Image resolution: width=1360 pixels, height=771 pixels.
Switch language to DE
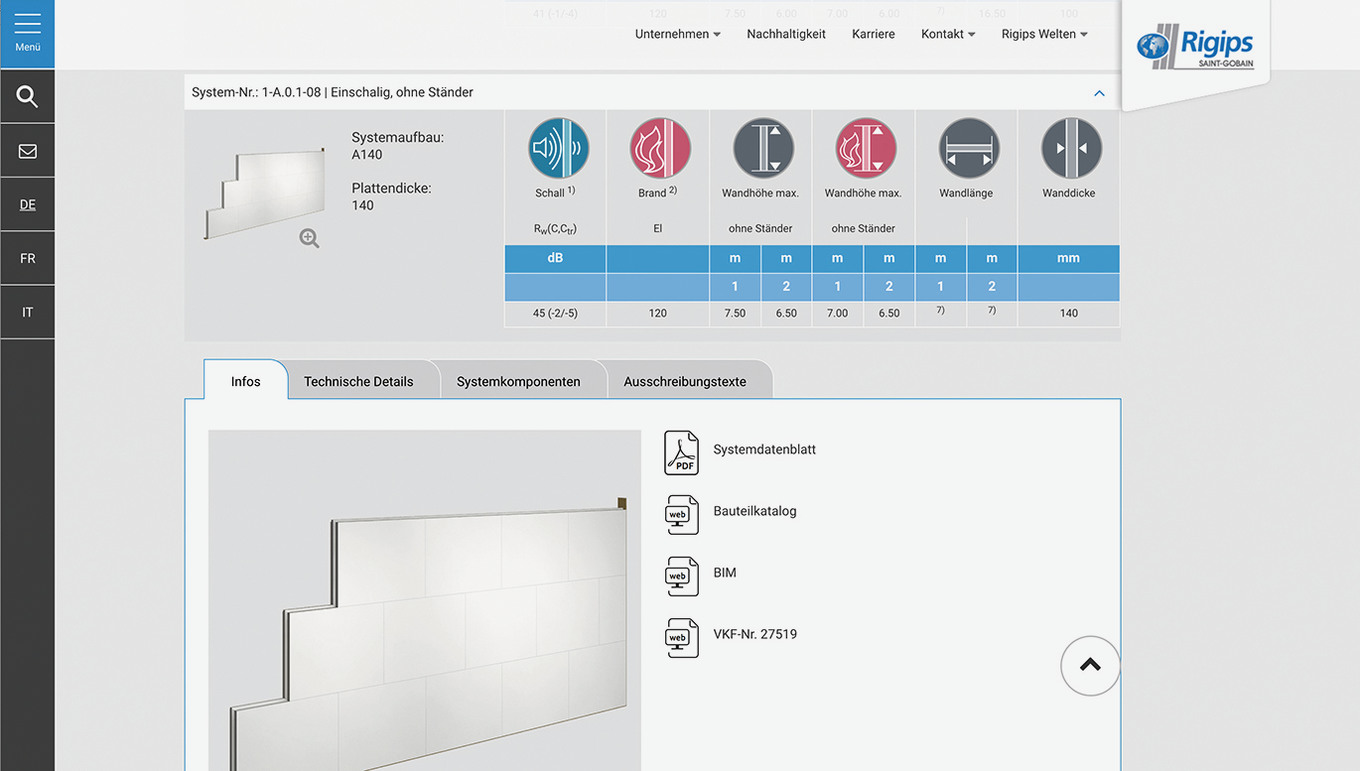pyautogui.click(x=27, y=205)
